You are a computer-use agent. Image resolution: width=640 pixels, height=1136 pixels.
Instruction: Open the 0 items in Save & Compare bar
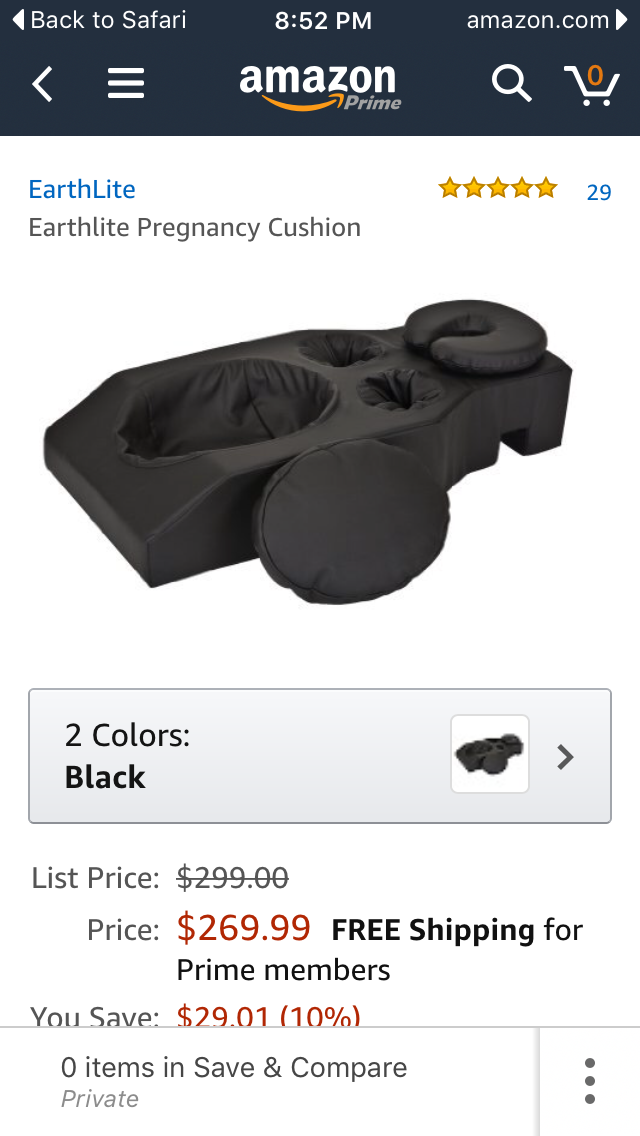tap(270, 1081)
